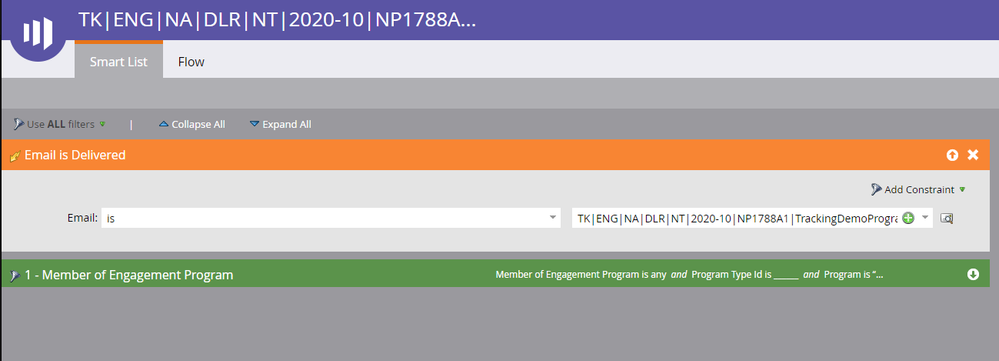The height and width of the screenshot is (361, 999).
Task: Remove the Email is Delivered trigger
Action: tap(973, 155)
